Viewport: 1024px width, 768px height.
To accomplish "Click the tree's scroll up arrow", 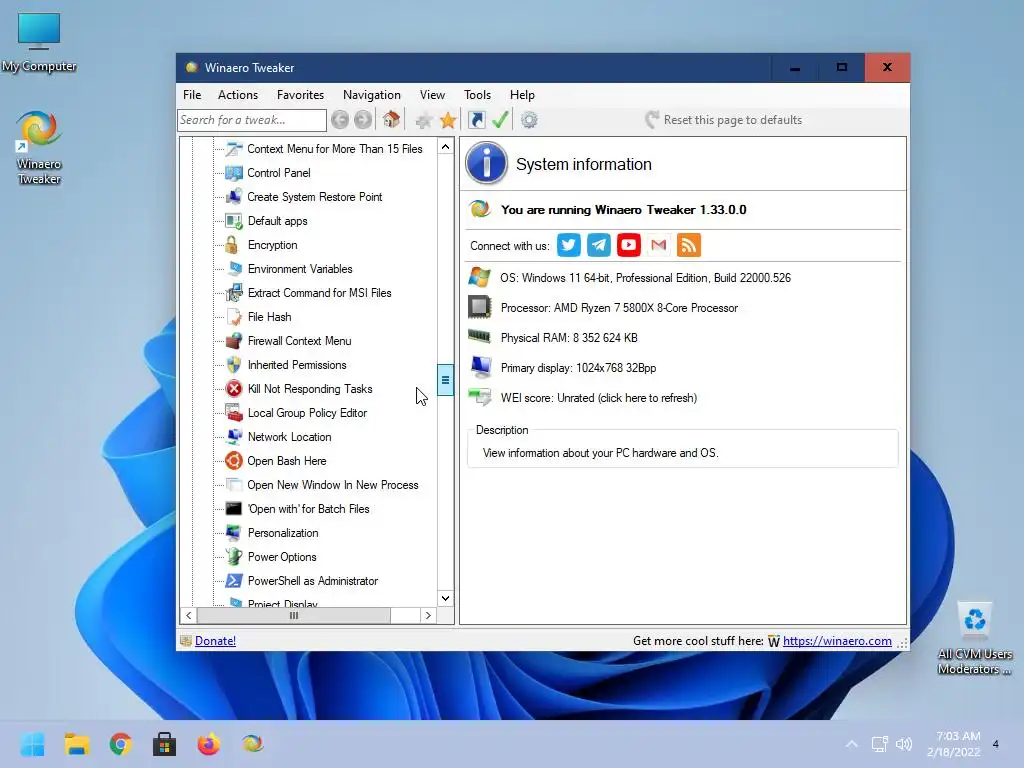I will click(445, 146).
